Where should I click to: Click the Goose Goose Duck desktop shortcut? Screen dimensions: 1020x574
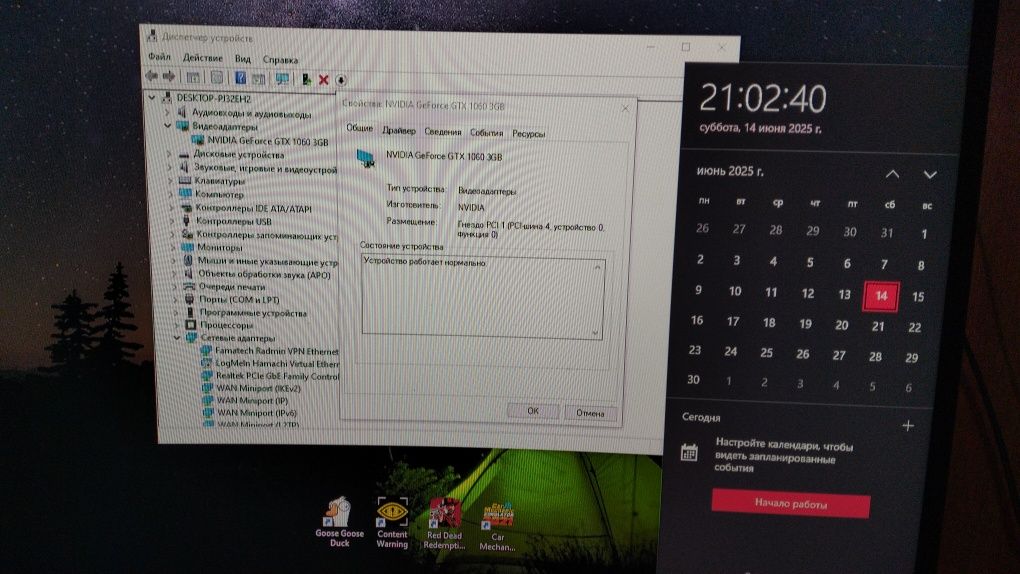click(339, 522)
